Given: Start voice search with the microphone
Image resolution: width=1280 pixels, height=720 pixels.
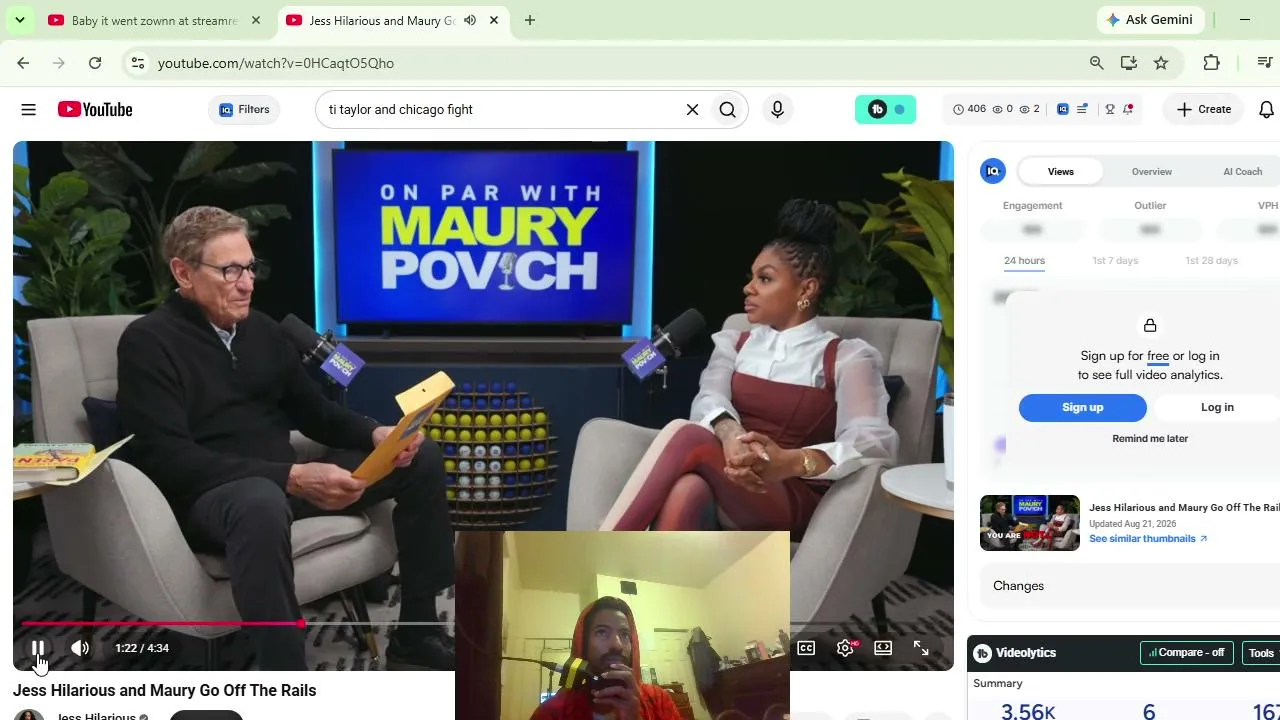Looking at the screenshot, I should 777,109.
